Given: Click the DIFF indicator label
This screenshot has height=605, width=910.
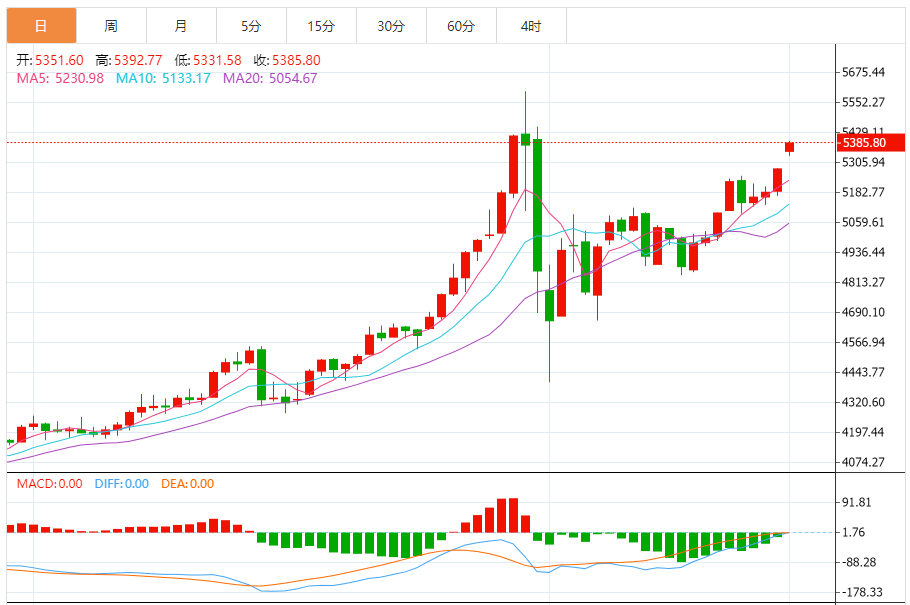Looking at the screenshot, I should pos(121,484).
